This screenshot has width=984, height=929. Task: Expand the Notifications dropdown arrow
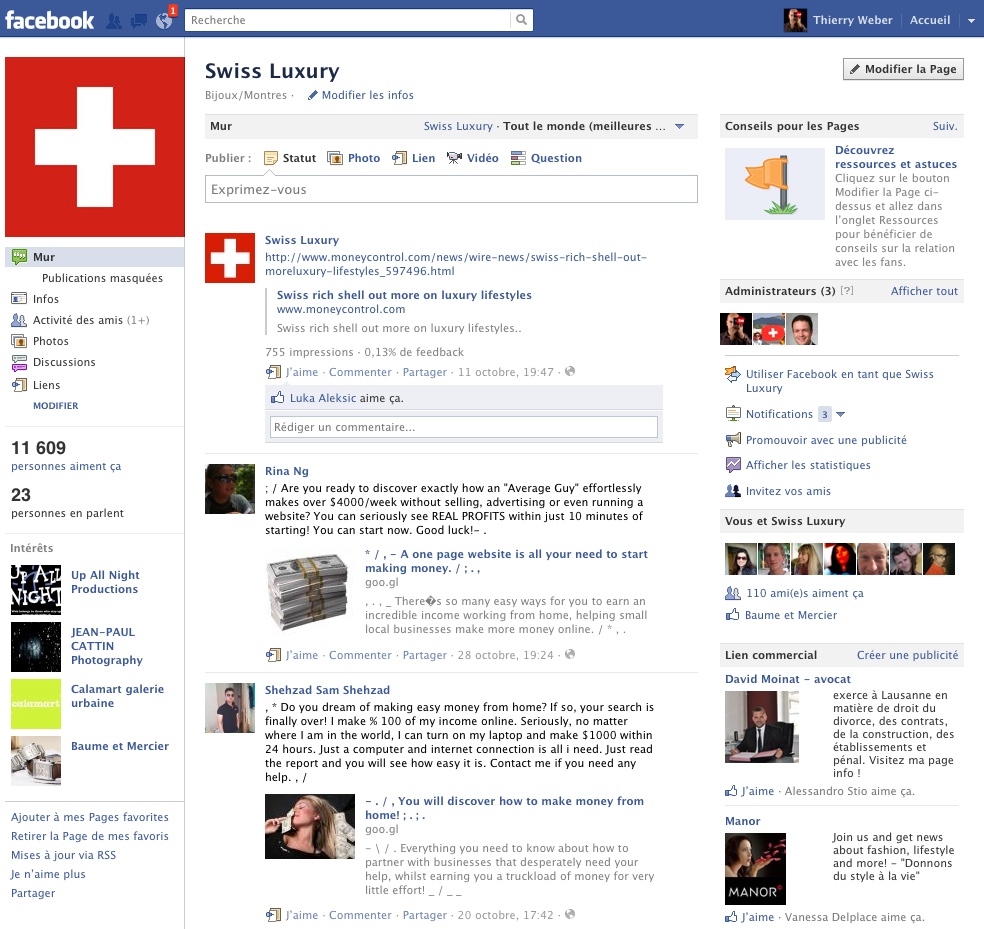coord(841,414)
